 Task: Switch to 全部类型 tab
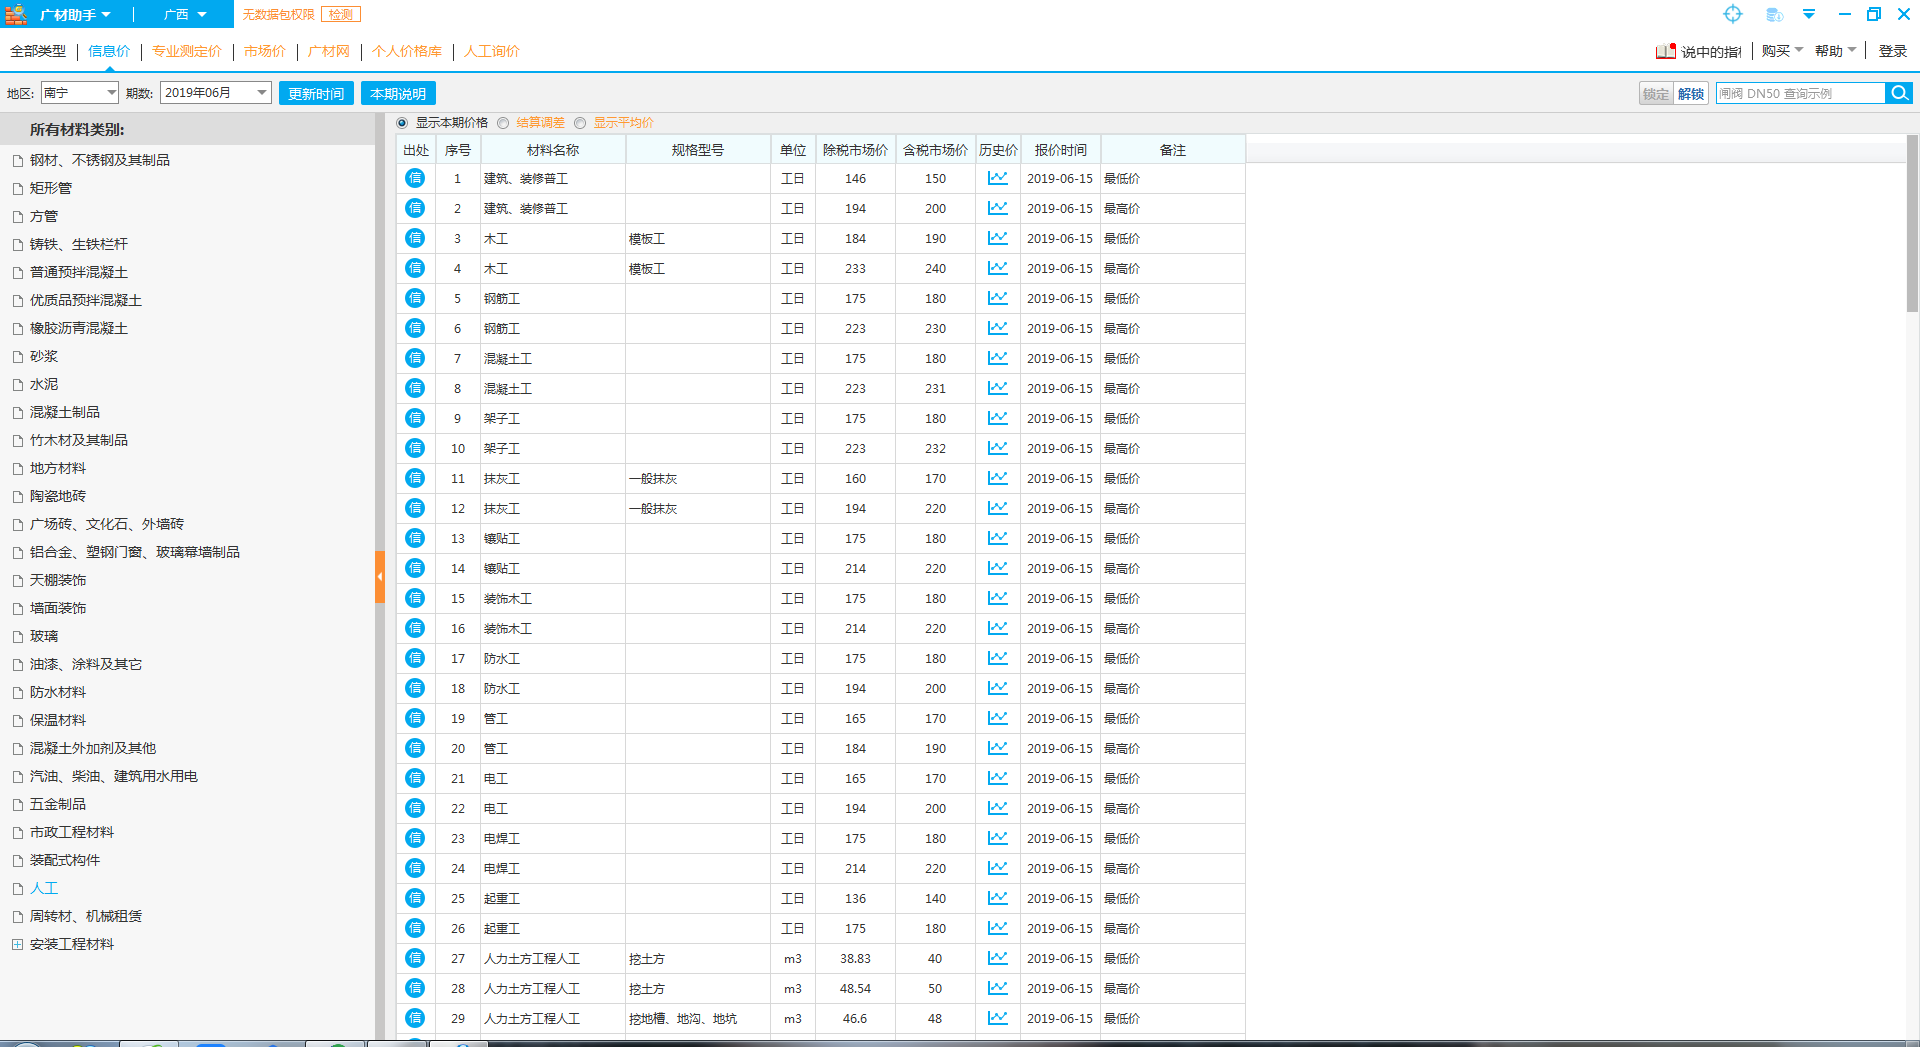coord(38,51)
